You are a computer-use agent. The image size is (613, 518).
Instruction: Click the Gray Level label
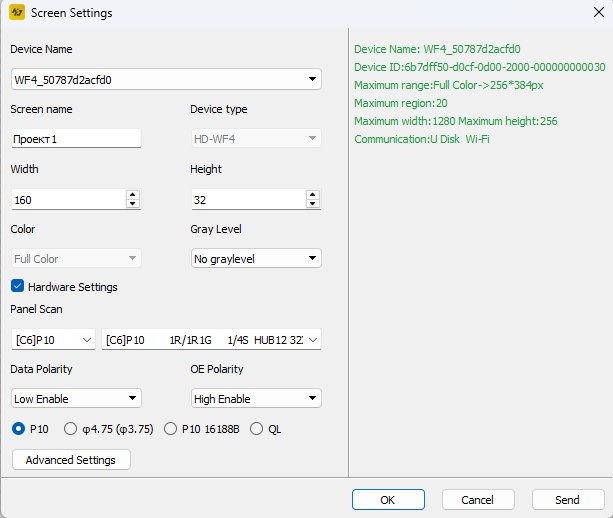point(216,229)
